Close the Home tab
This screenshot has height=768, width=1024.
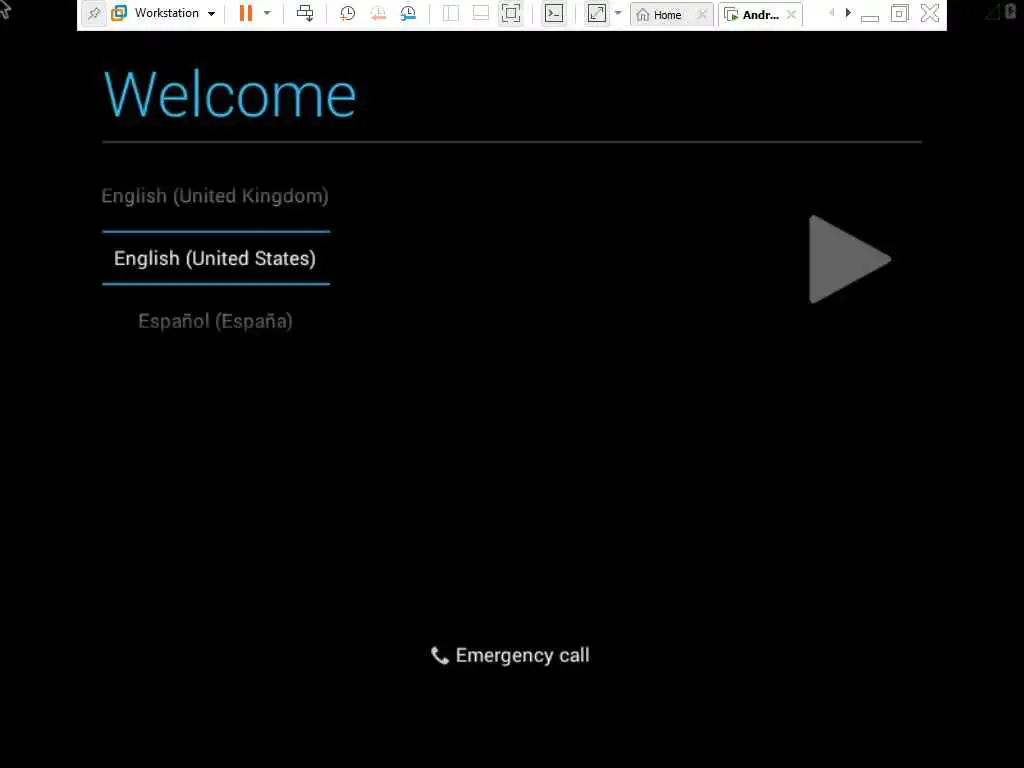(702, 14)
